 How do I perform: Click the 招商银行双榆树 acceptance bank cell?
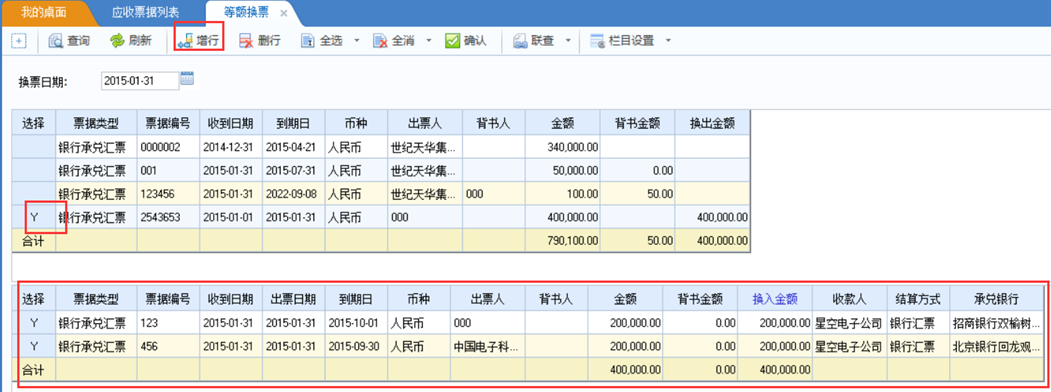(997, 323)
